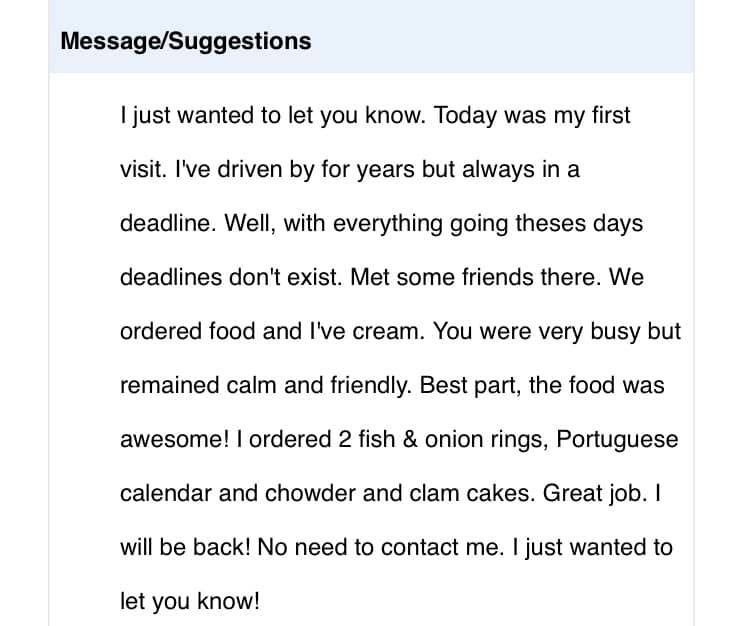750x626 pixels.
Task: Click the 'Great job.' sentence
Action: pyautogui.click(x=595, y=494)
